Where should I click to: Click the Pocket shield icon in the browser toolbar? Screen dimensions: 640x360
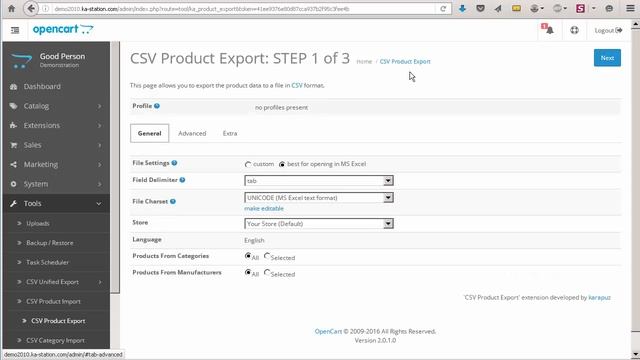480,8
